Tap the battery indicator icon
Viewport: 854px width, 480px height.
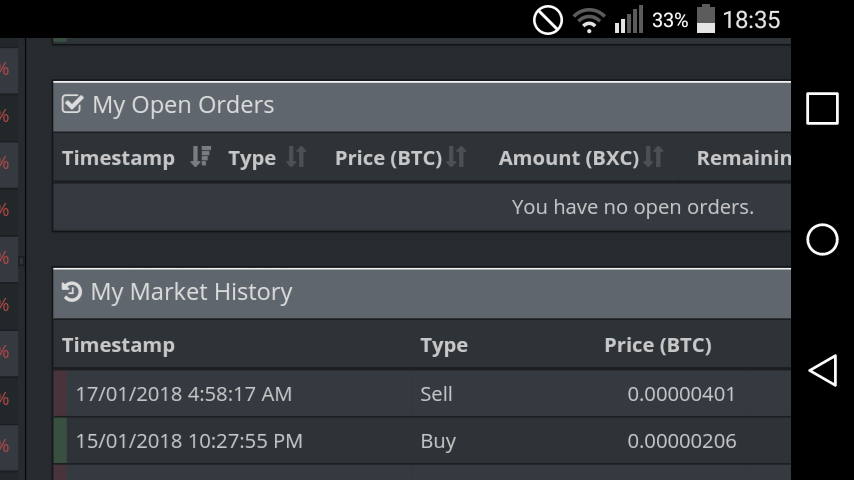706,19
